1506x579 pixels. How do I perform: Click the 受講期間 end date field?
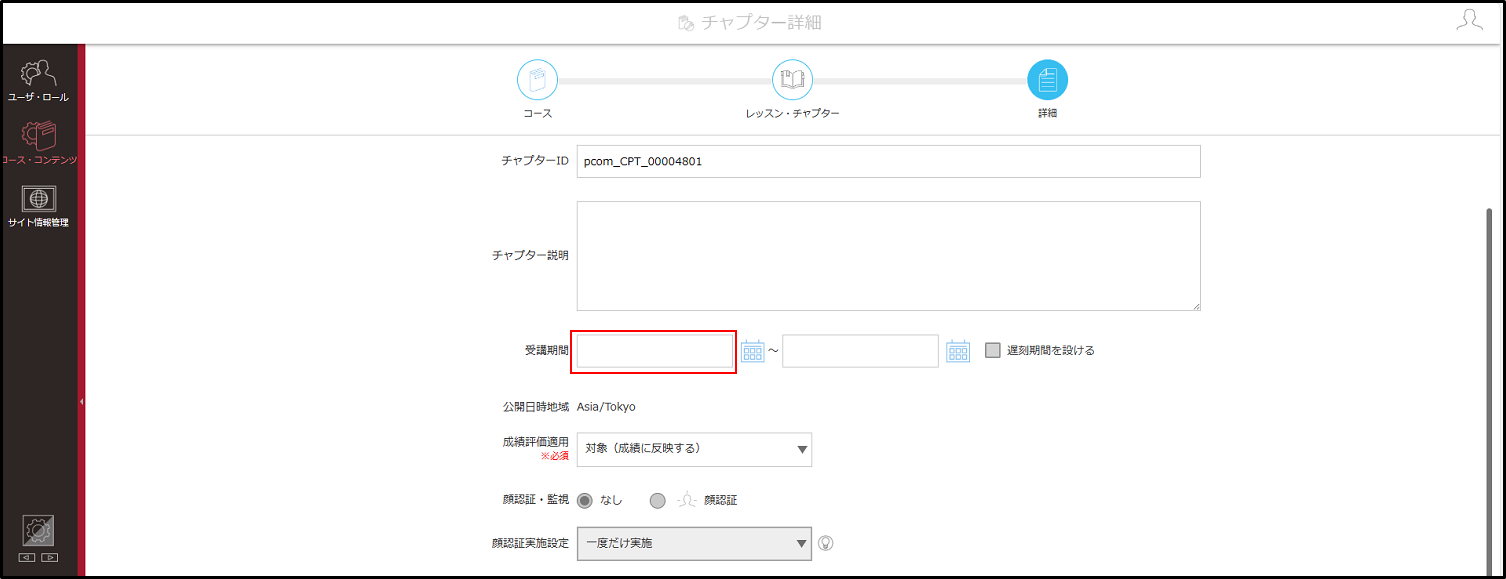860,351
